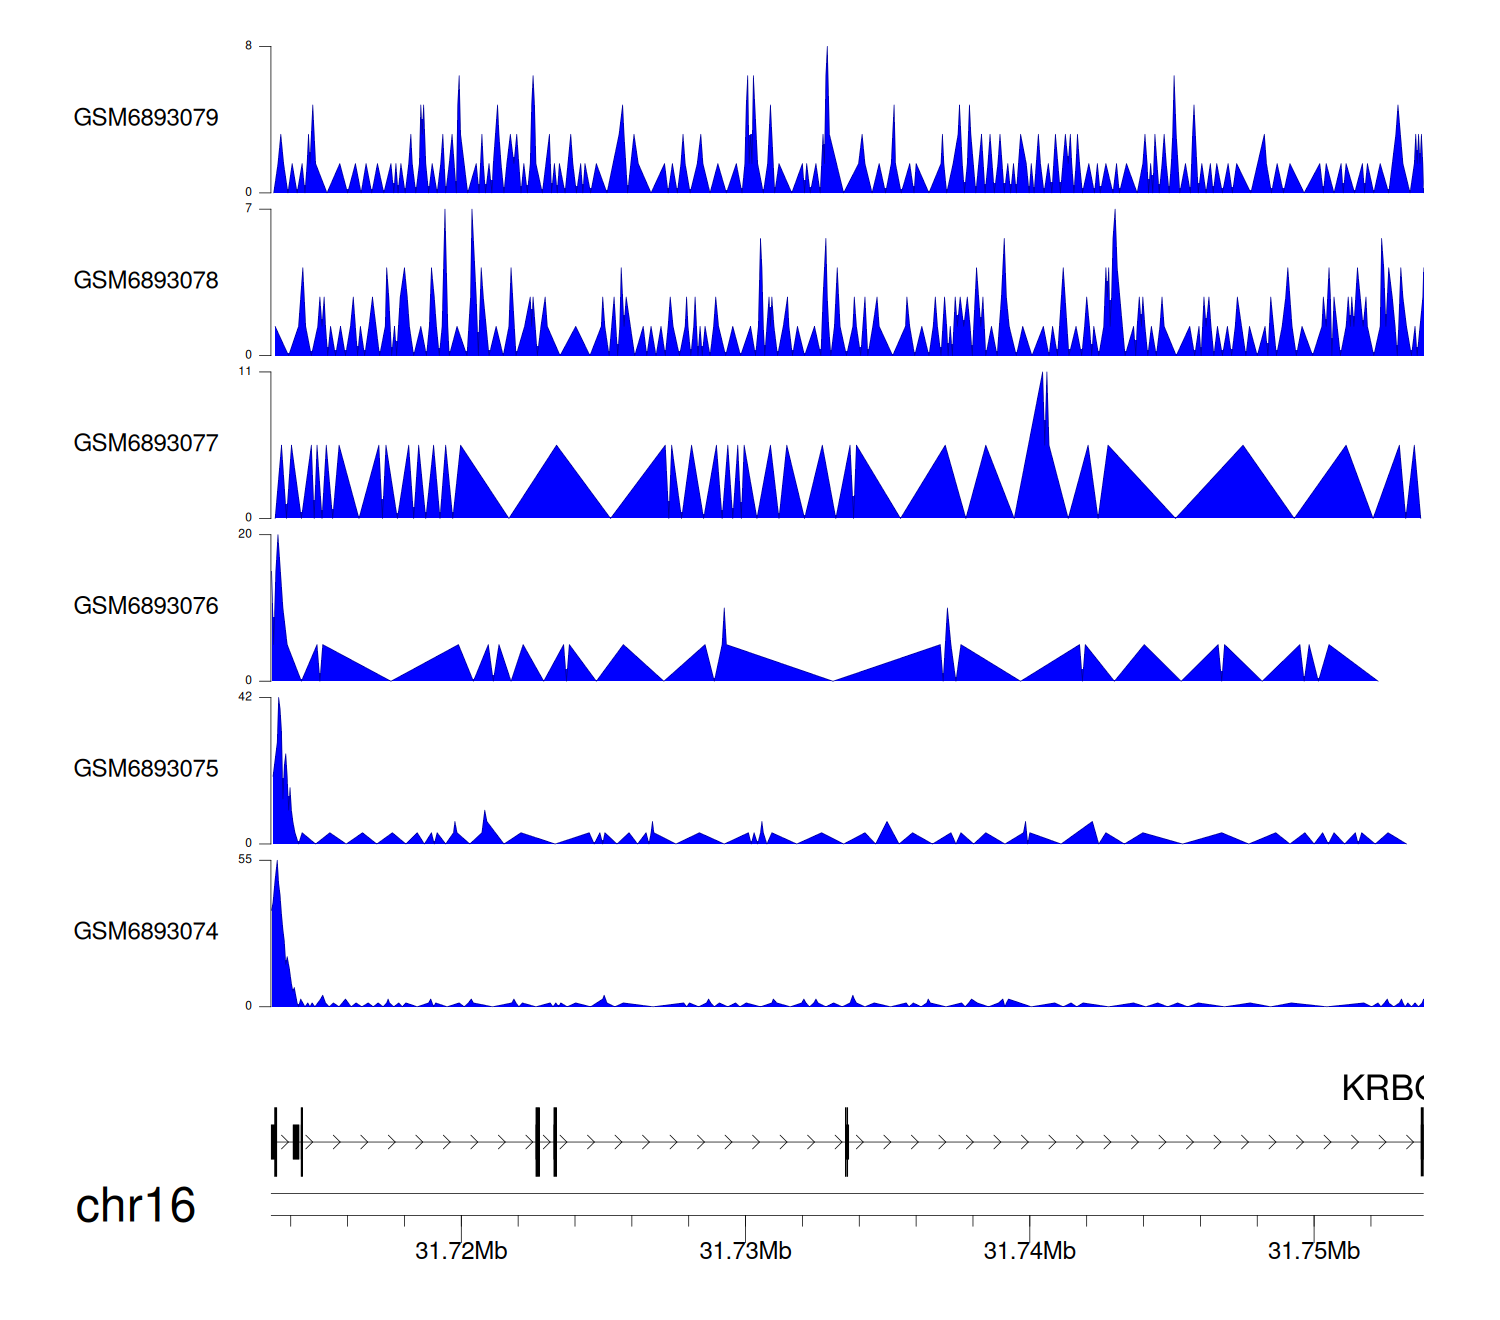1500x1320 pixels.
Task: Click y-axis maximum value 11
Action: point(245,371)
